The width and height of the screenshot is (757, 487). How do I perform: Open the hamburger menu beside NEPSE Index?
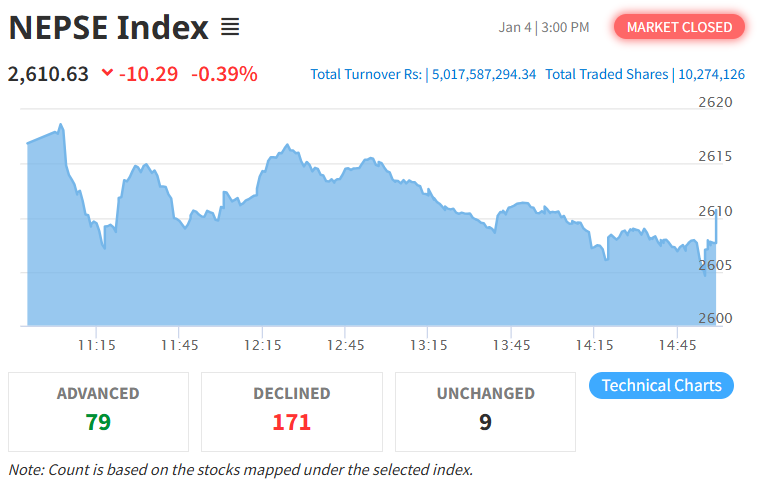click(x=230, y=27)
